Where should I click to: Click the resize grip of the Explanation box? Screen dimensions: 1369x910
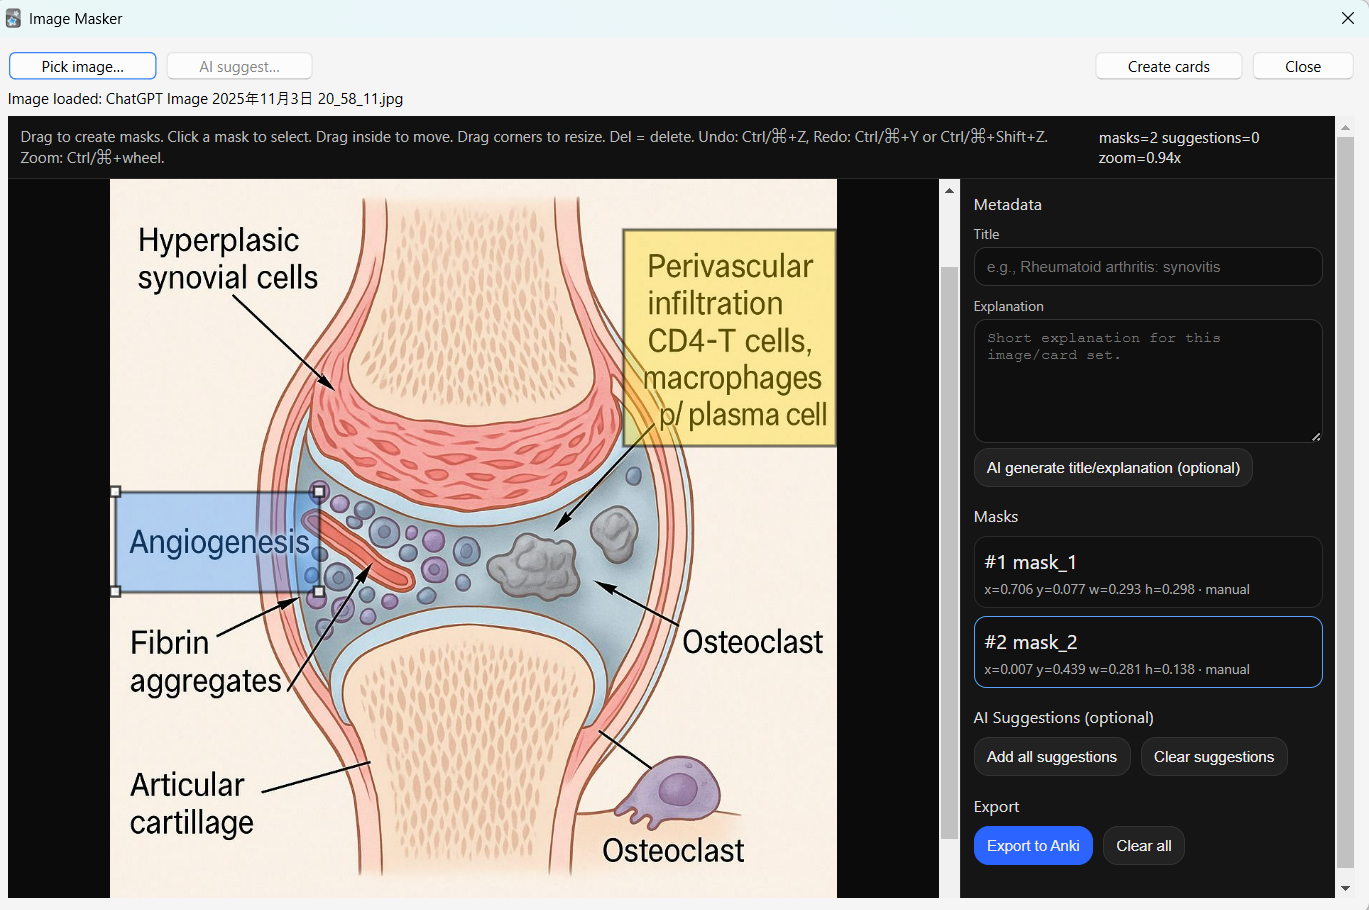[x=1315, y=436]
